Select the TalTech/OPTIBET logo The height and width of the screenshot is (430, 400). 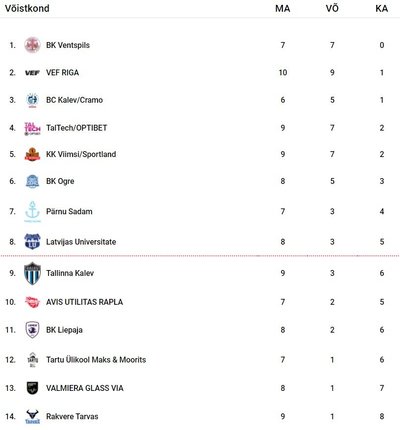pyautogui.click(x=32, y=128)
